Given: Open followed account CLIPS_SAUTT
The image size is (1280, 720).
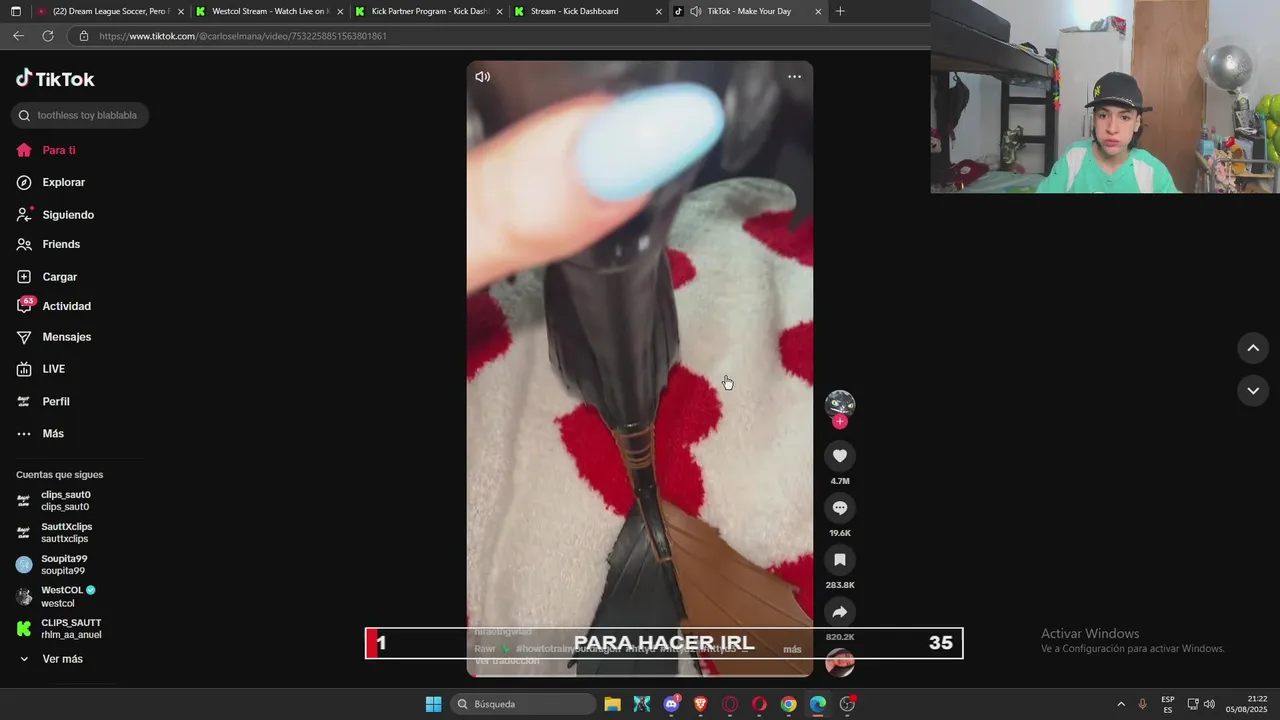Looking at the screenshot, I should (59, 629).
